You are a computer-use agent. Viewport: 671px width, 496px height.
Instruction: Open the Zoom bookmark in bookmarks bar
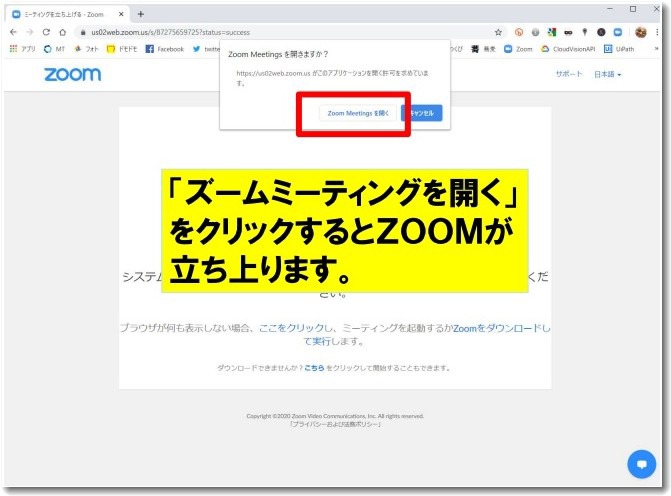click(518, 49)
